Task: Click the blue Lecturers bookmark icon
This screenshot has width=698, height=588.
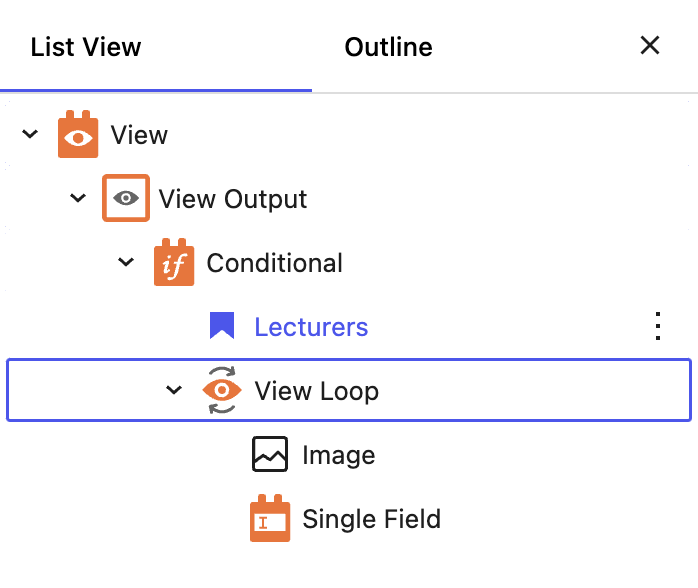Action: pyautogui.click(x=222, y=326)
